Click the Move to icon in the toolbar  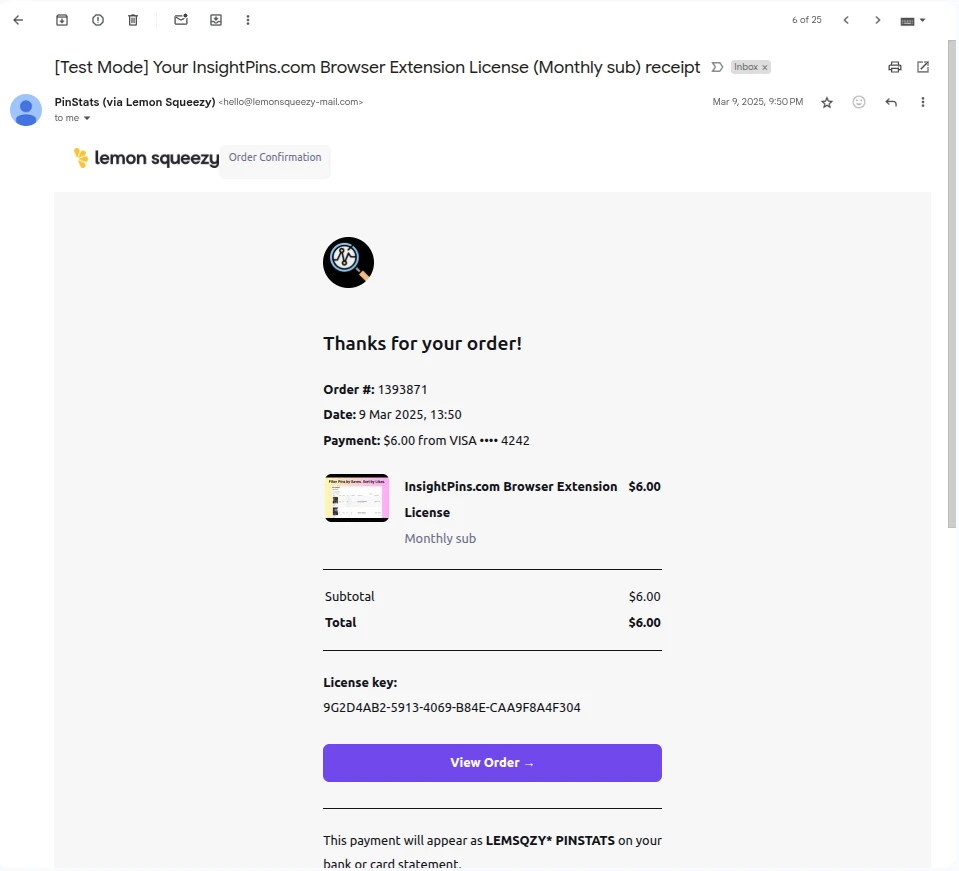pos(216,20)
